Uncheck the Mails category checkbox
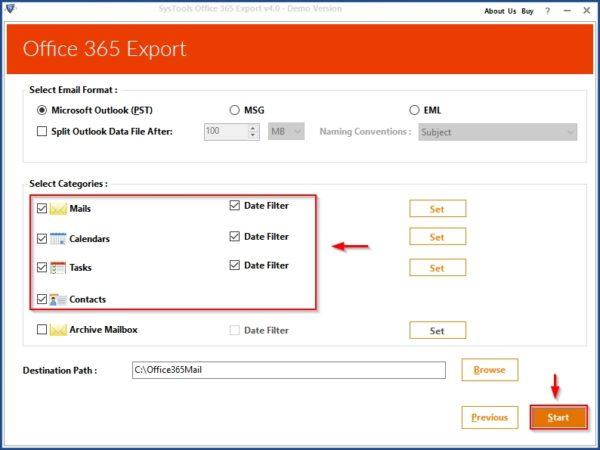This screenshot has height=450, width=600. coord(42,208)
